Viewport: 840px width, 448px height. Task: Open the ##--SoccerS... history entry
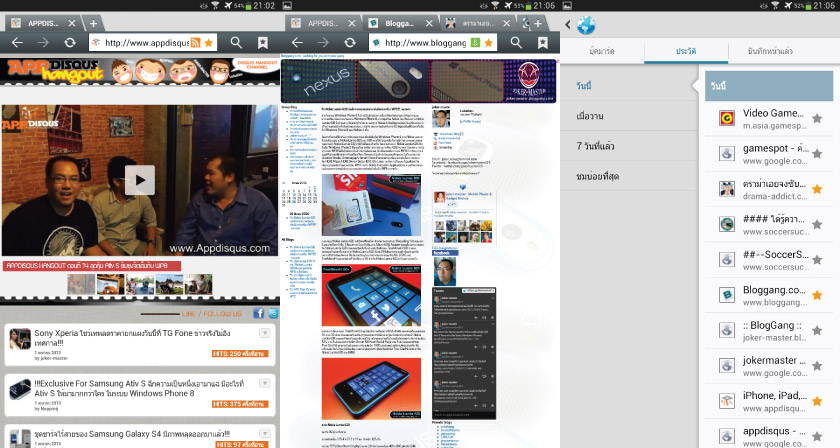[x=769, y=260]
